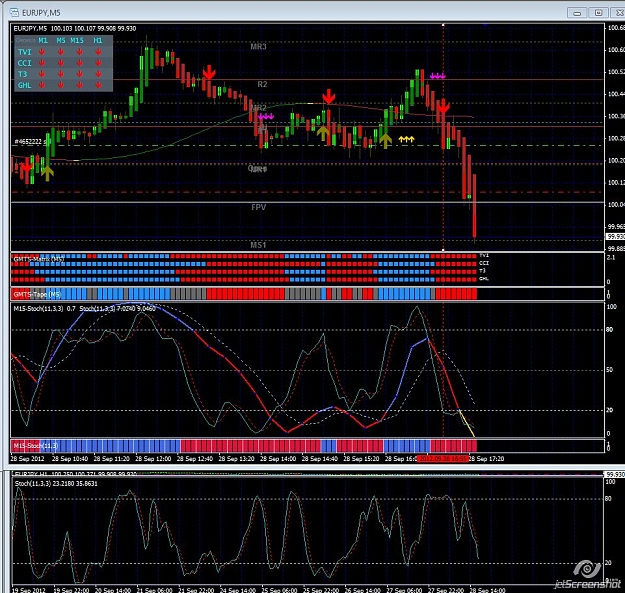The height and width of the screenshot is (593, 625).
Task: Click the R2 pivot level label
Action: [262, 84]
